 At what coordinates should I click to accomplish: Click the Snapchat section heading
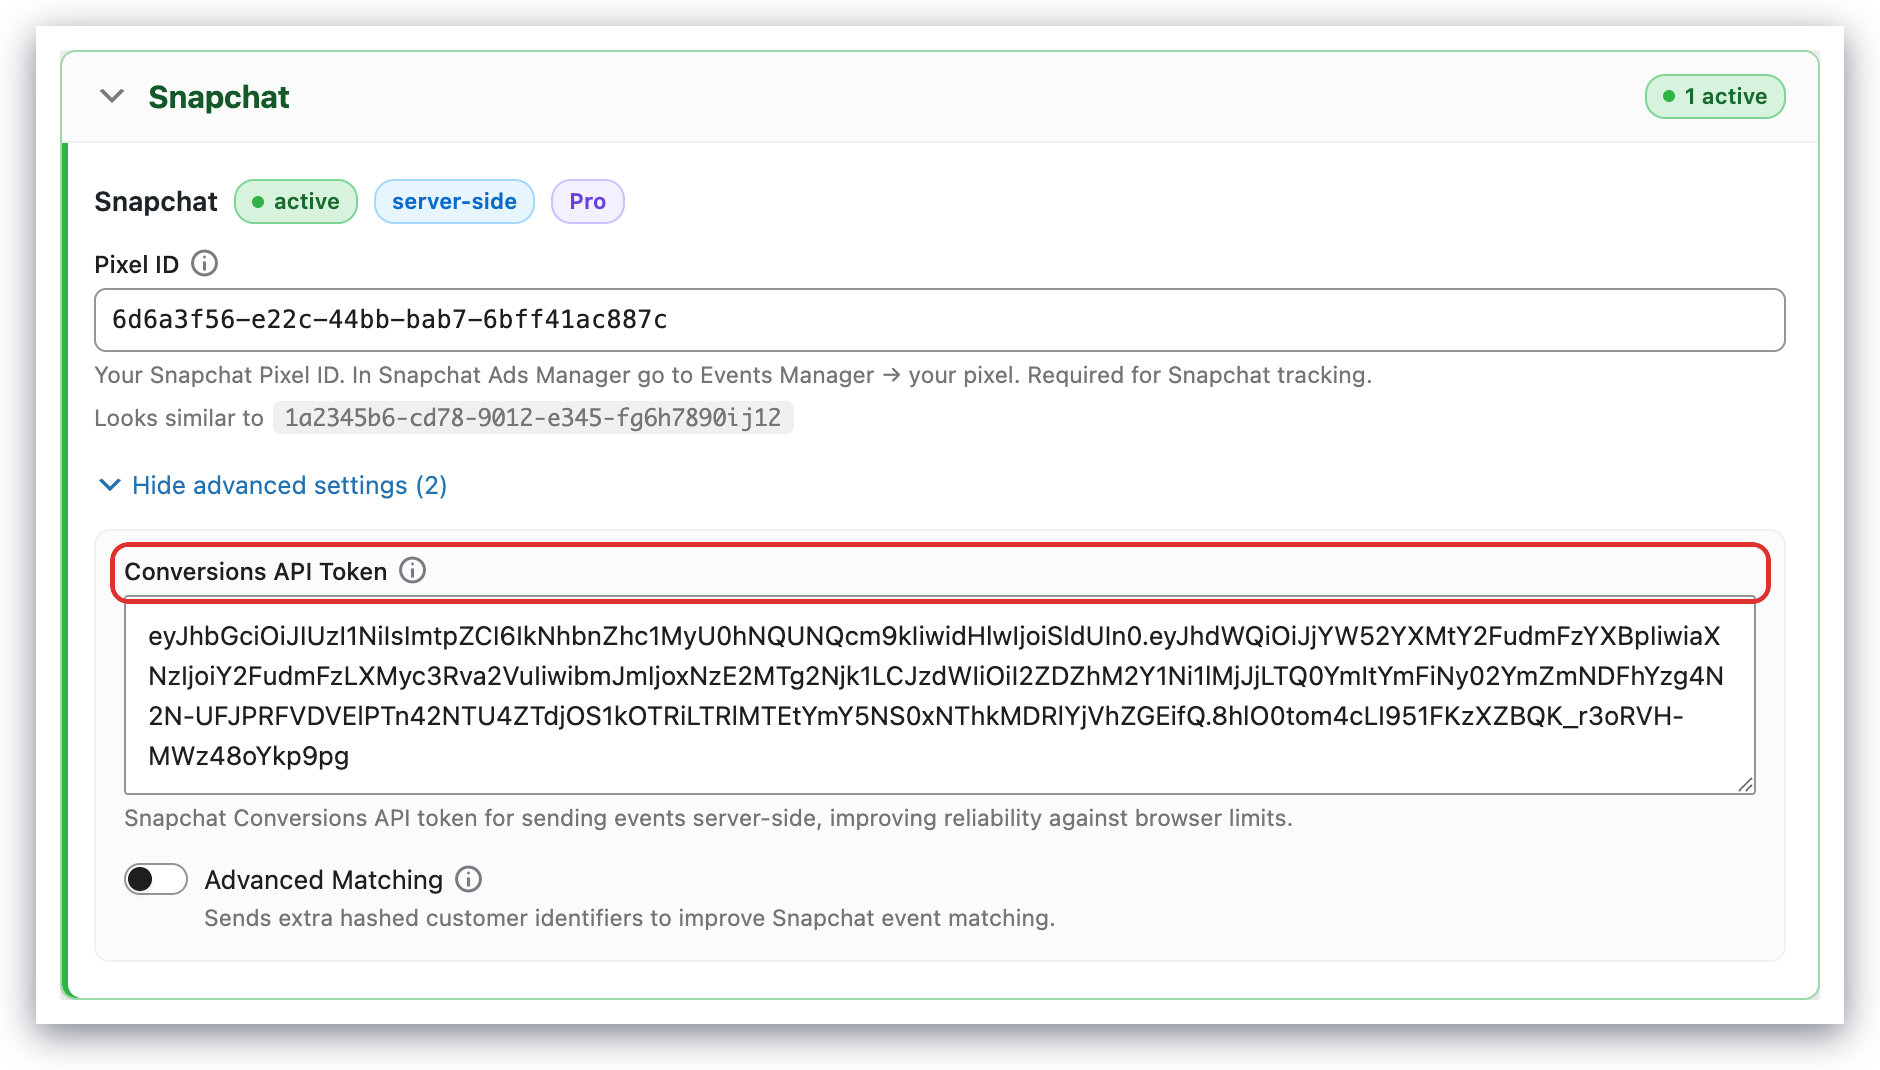(218, 97)
